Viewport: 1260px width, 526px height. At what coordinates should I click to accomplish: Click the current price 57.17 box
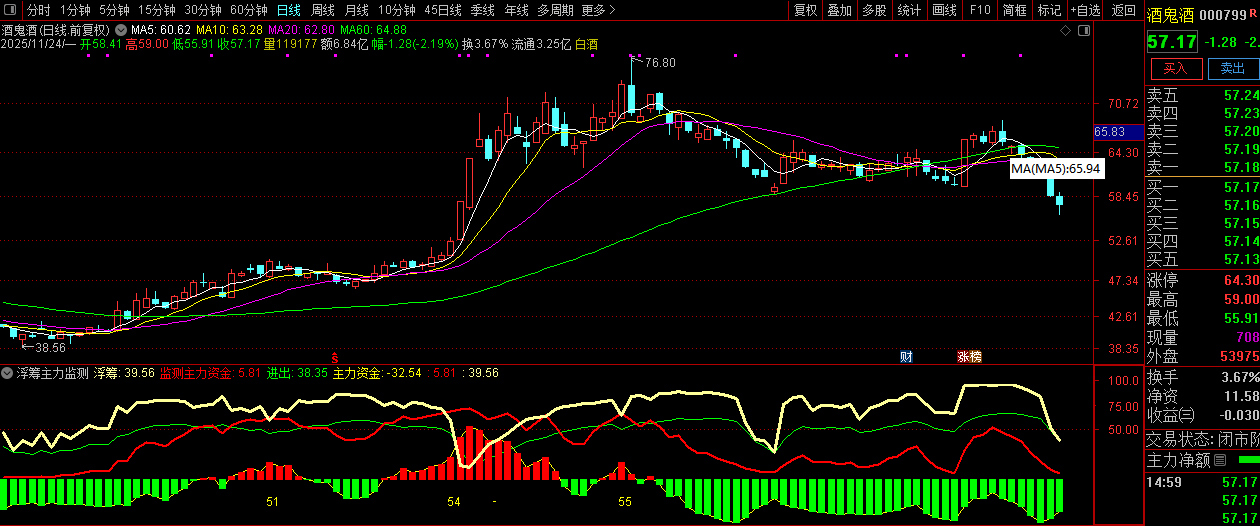point(1172,42)
